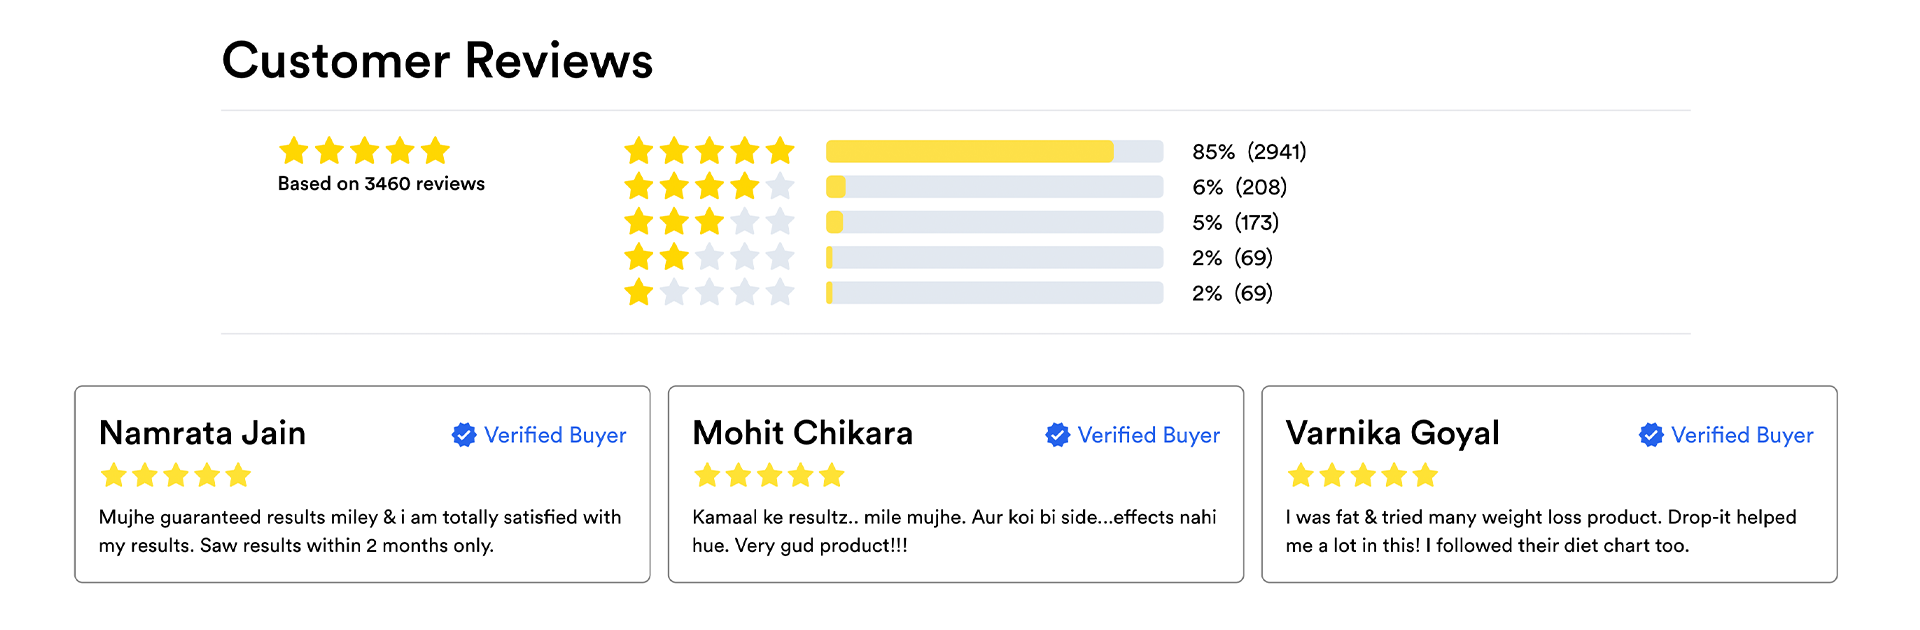Click Varnika Goyal's reviewer name

(x=1392, y=433)
